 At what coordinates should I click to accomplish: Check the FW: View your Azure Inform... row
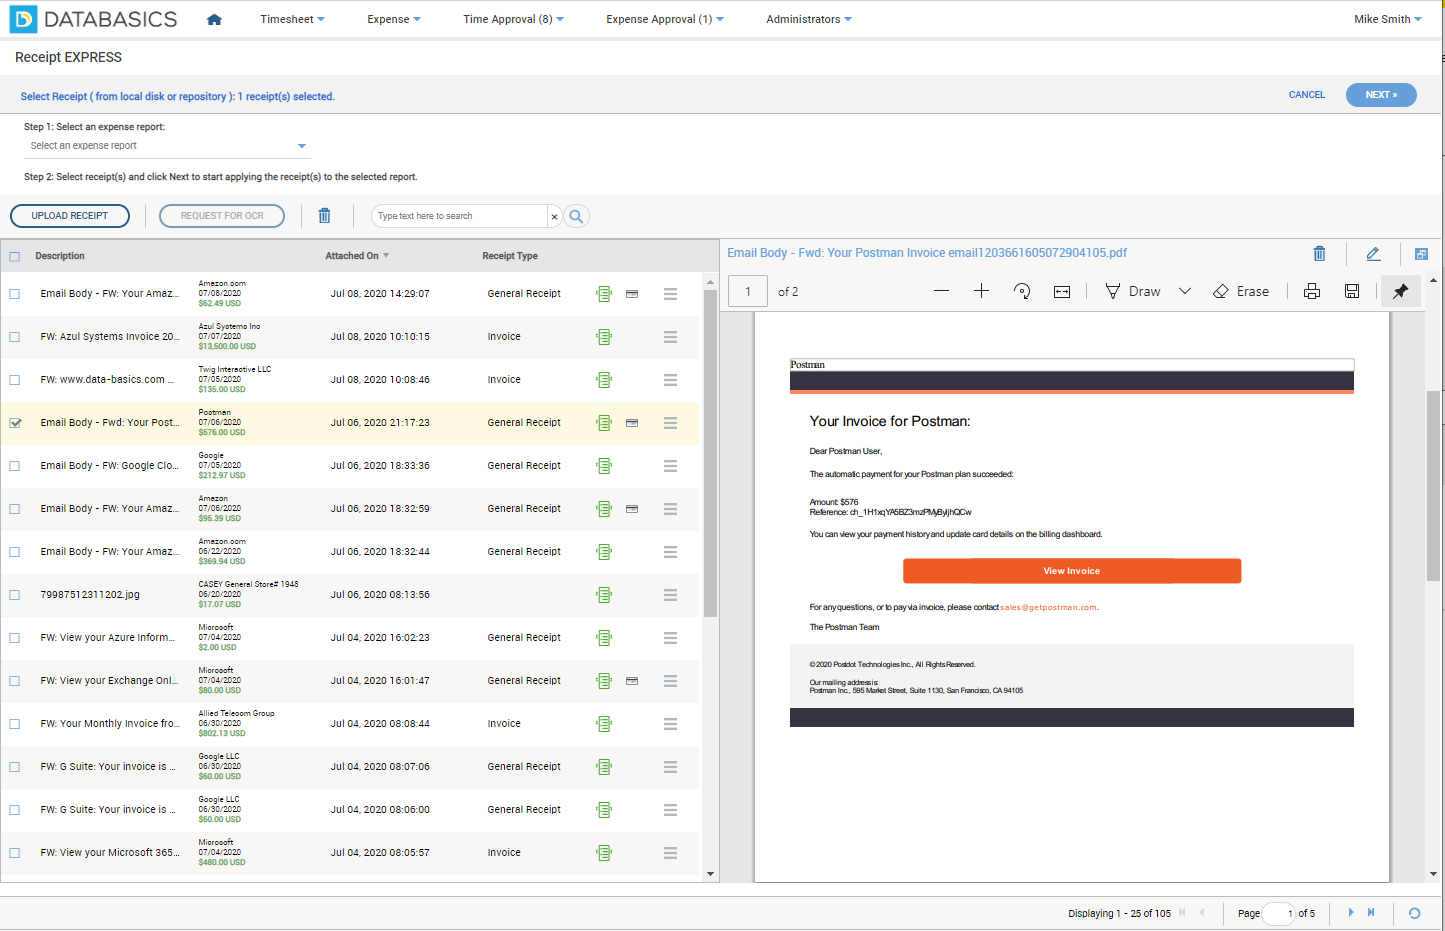tap(15, 638)
